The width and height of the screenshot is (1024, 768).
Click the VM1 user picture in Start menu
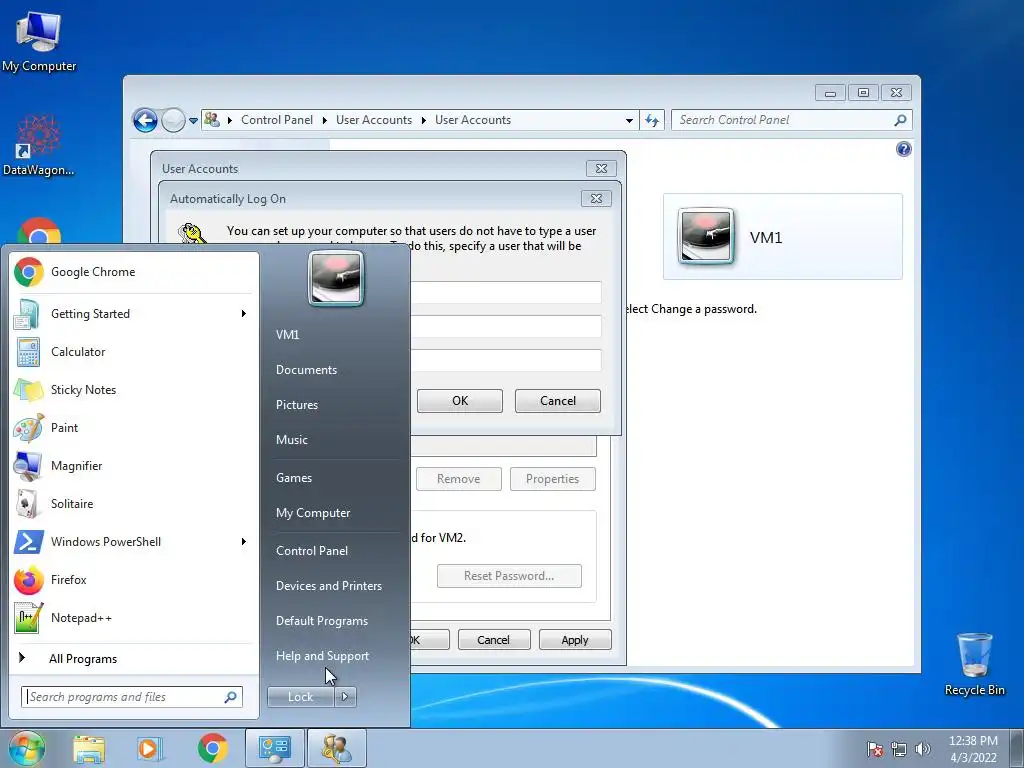tap(336, 278)
